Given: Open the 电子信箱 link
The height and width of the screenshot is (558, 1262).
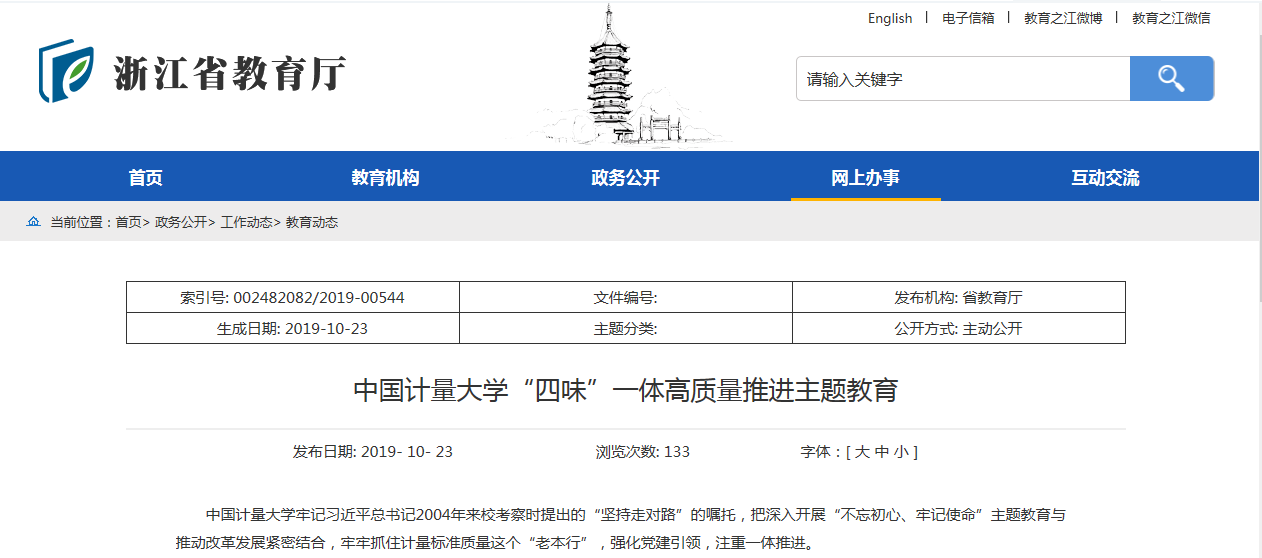Looking at the screenshot, I should (968, 18).
